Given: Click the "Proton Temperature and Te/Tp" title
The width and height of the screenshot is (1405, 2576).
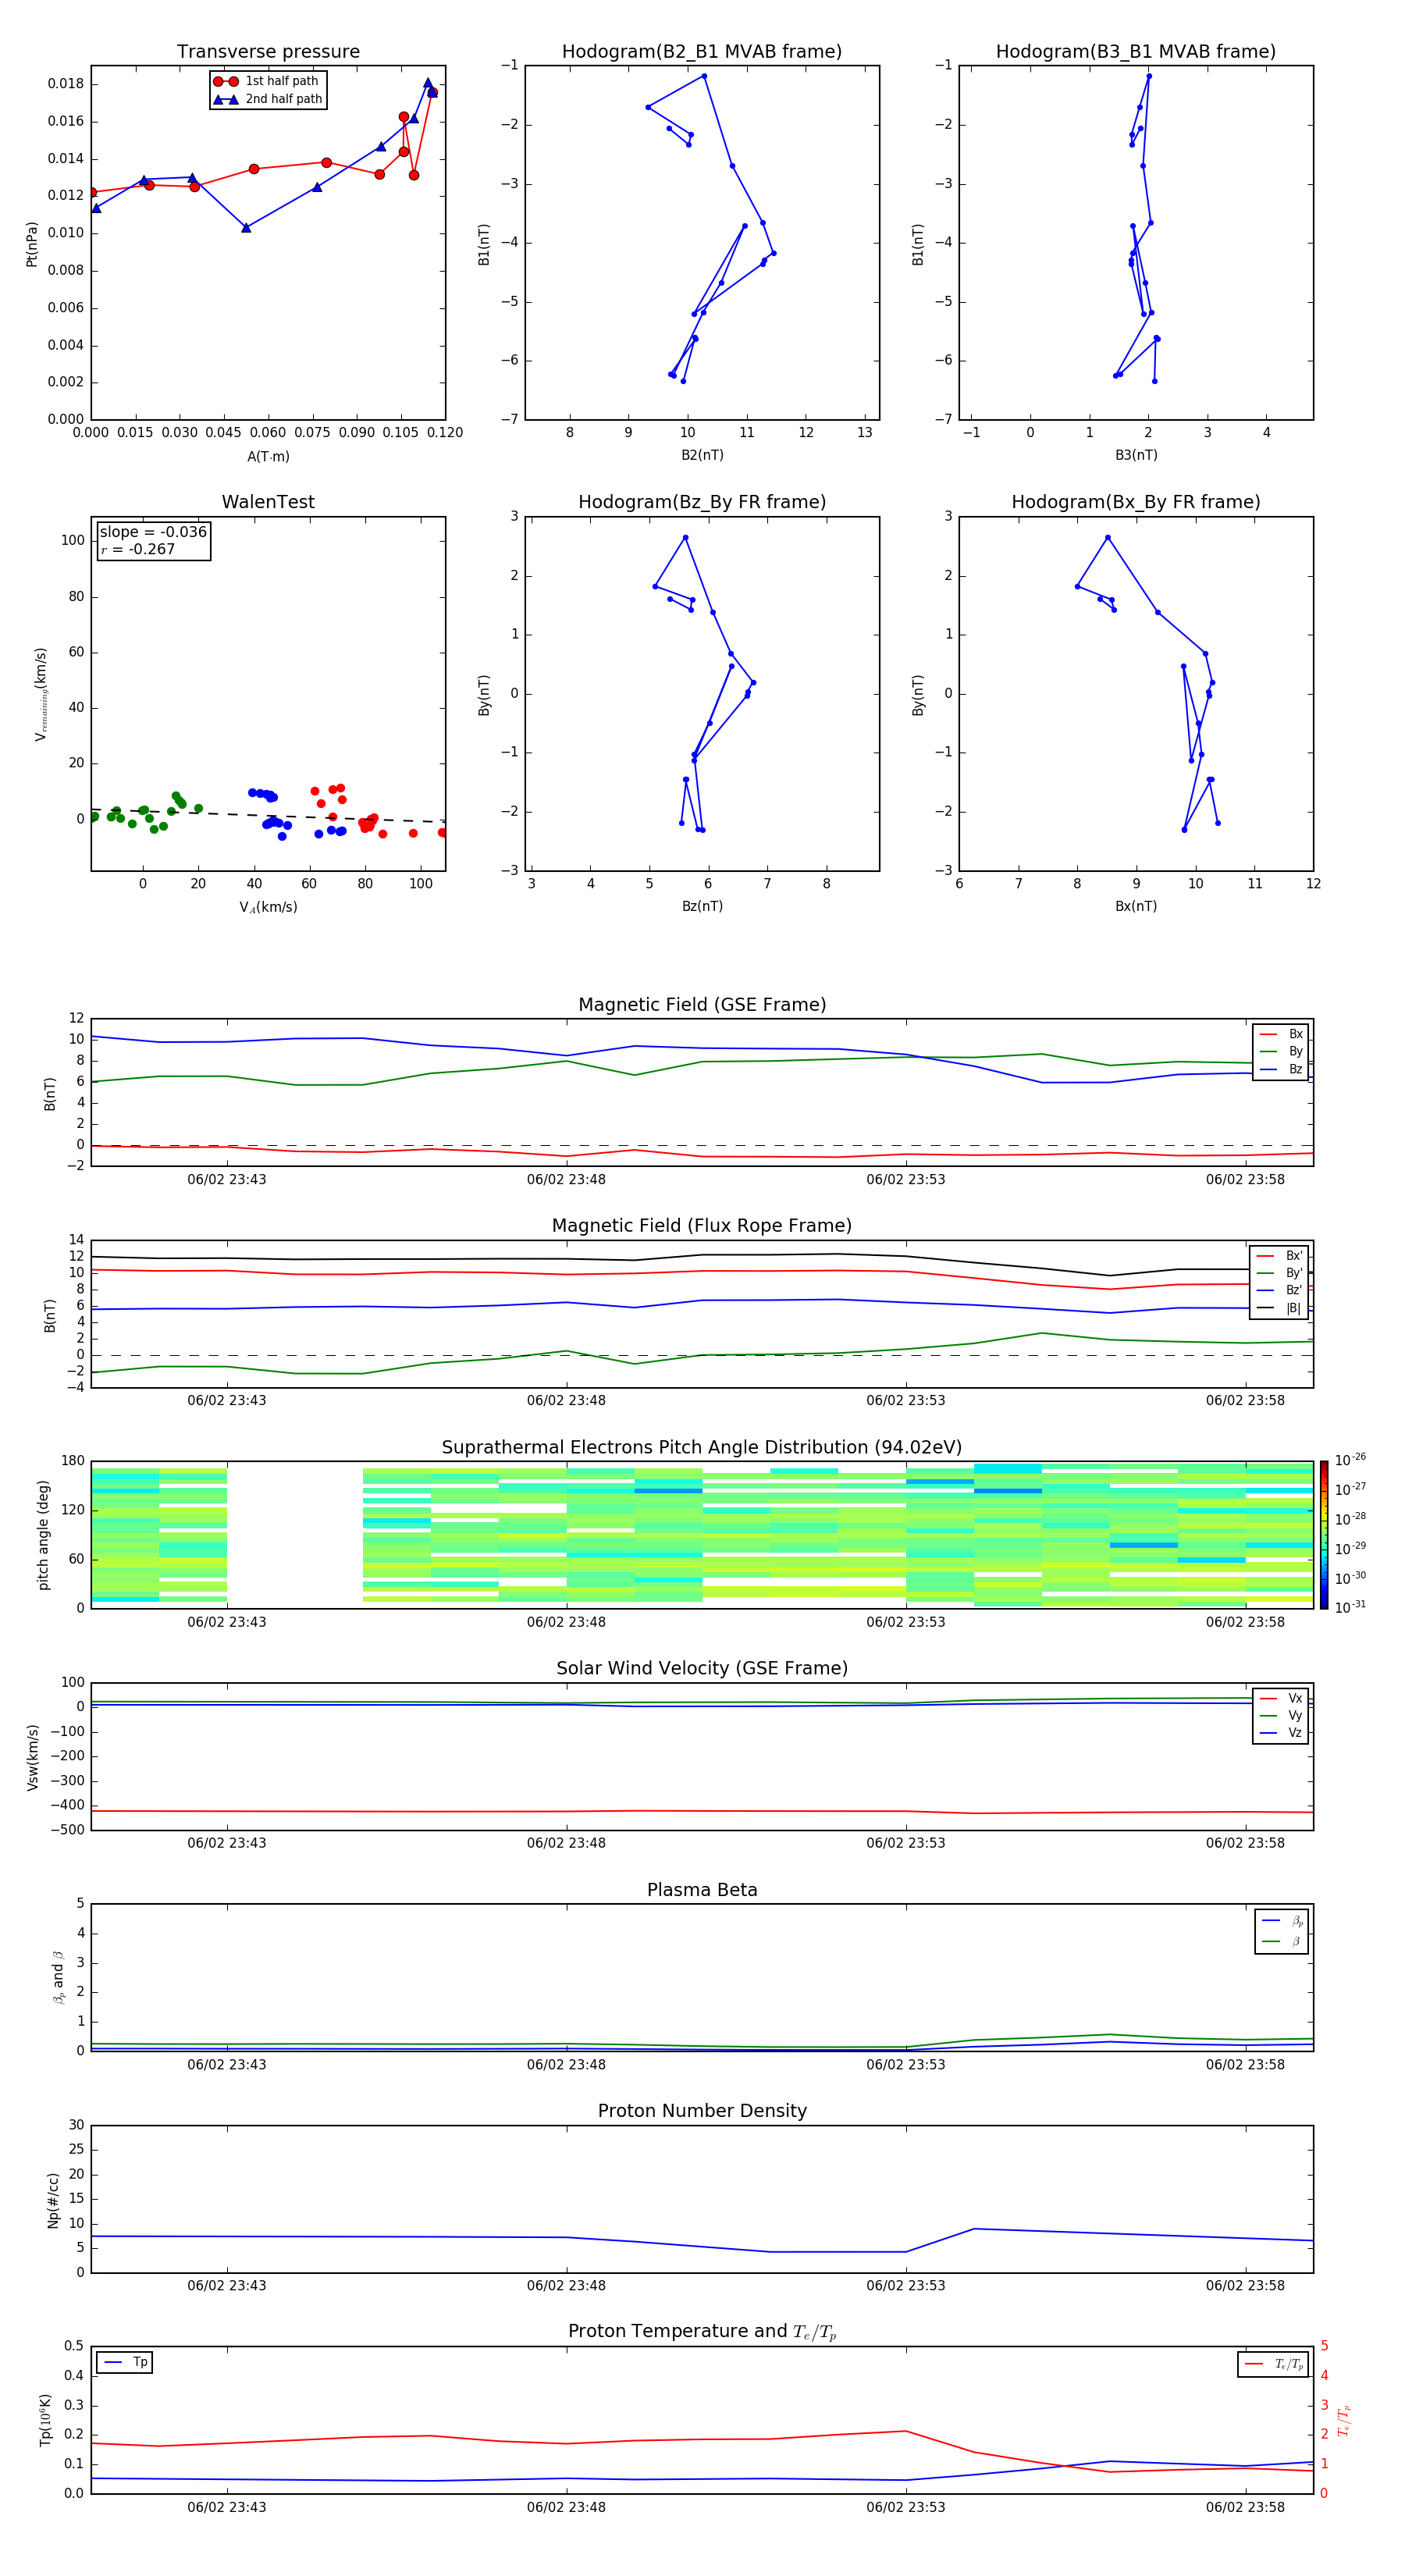Looking at the screenshot, I should (x=702, y=2332).
